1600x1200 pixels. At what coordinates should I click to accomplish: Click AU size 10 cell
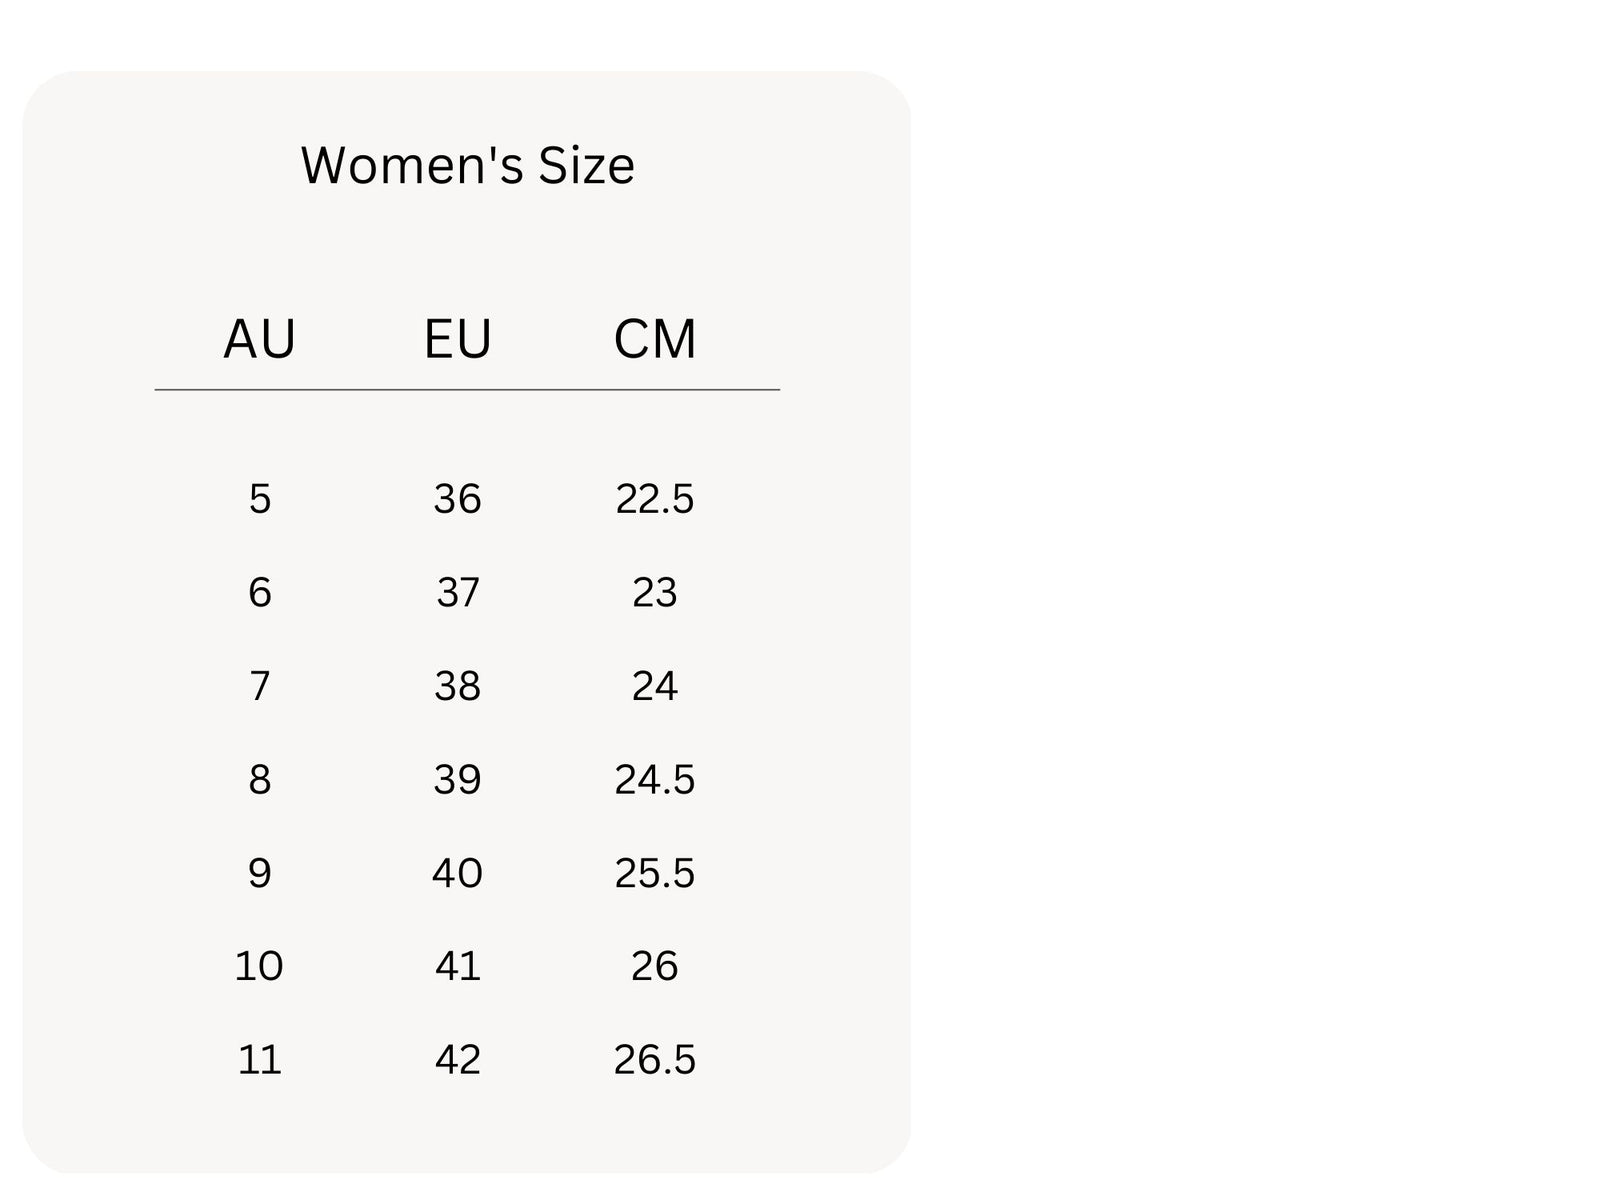click(259, 966)
